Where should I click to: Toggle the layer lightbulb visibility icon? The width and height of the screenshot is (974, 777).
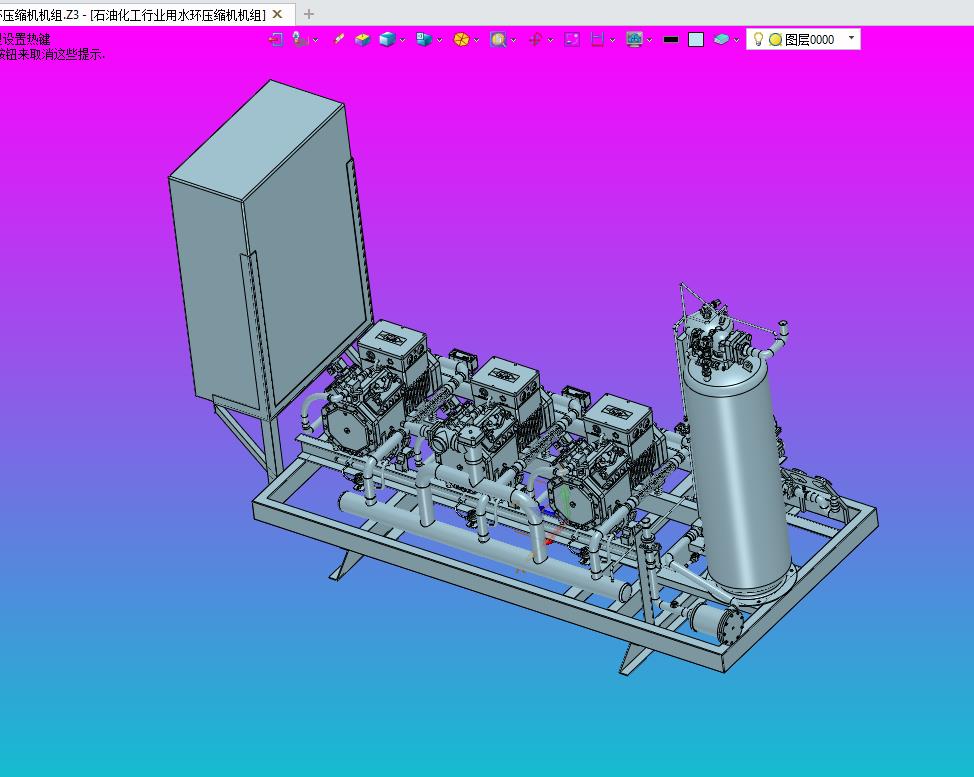[x=758, y=39]
